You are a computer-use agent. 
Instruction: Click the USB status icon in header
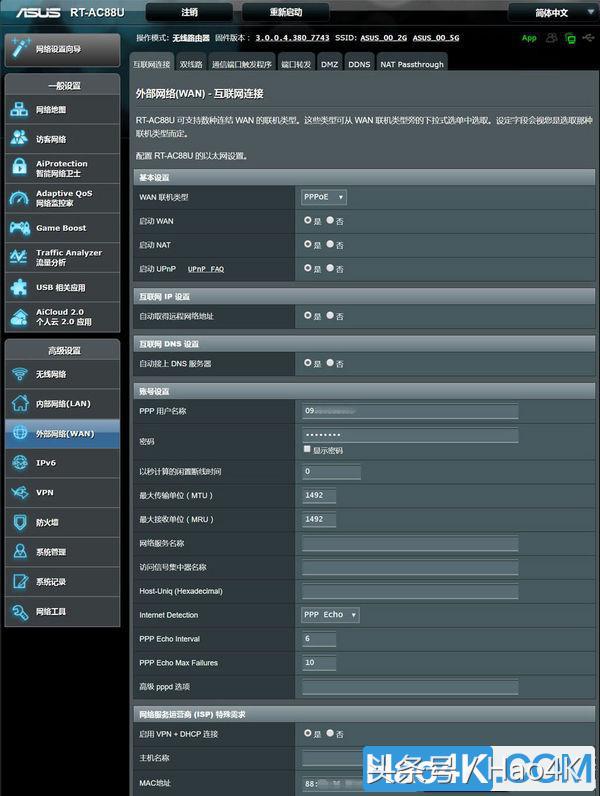(x=588, y=38)
